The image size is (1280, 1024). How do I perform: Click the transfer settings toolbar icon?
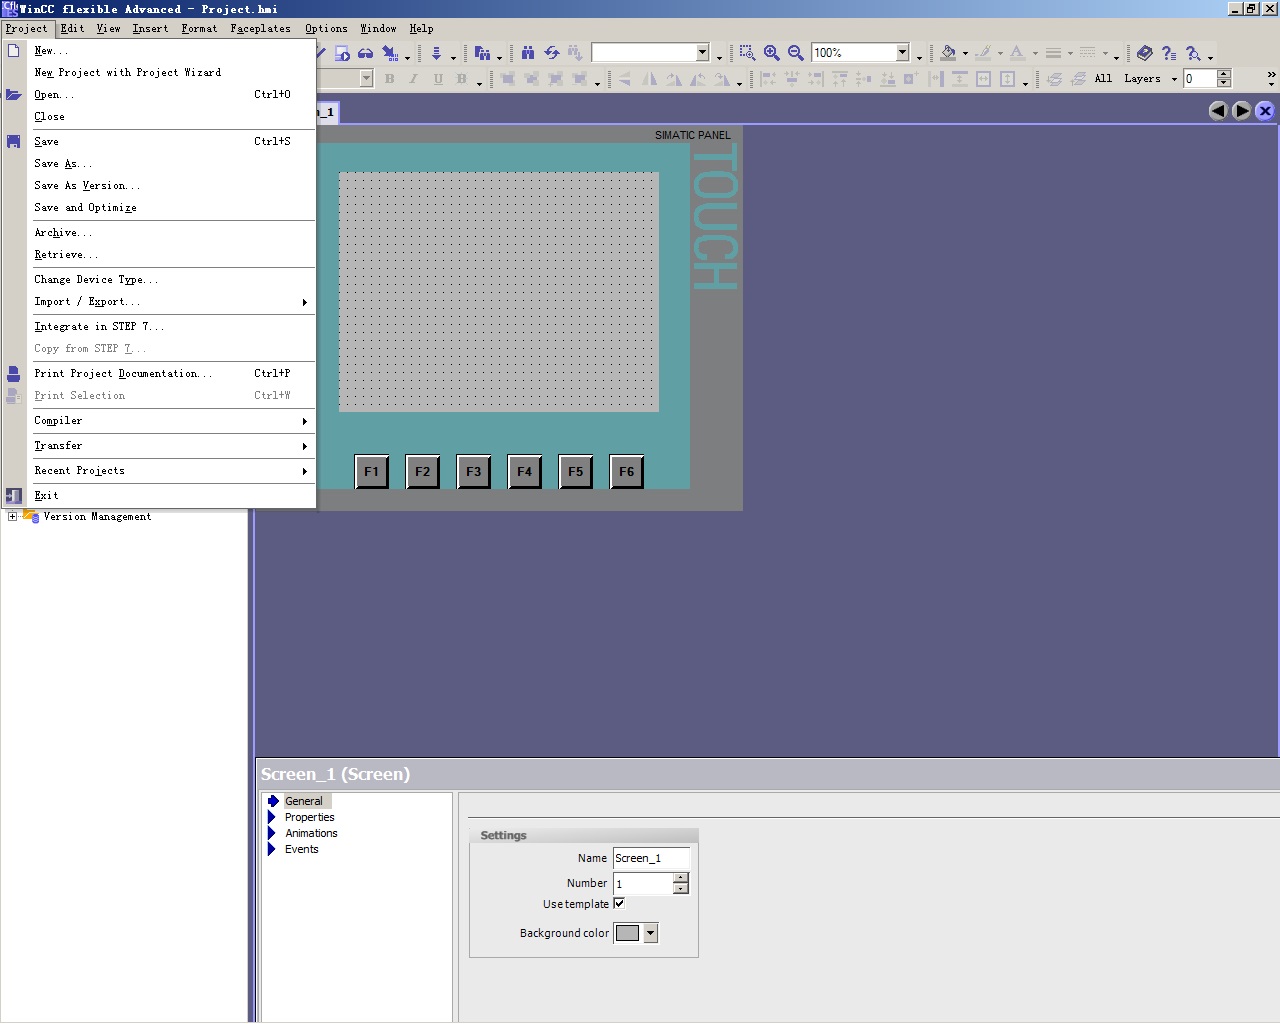(x=390, y=53)
